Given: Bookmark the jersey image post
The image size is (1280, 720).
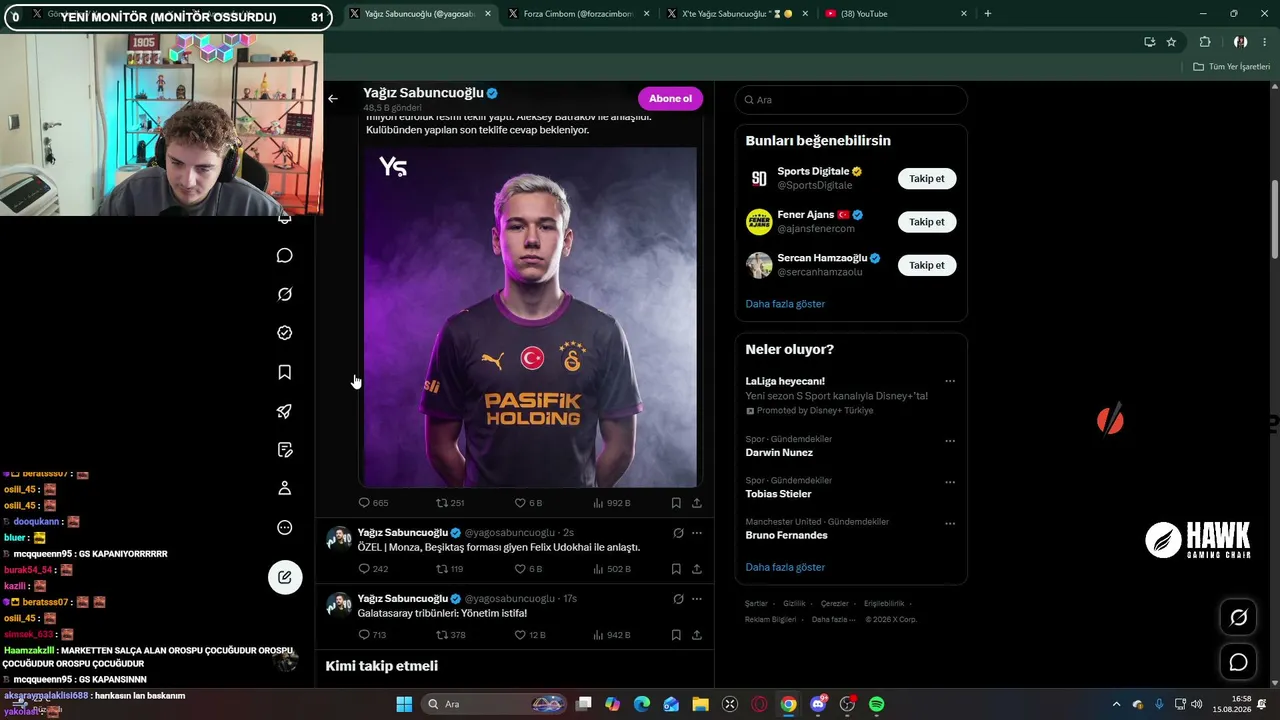Looking at the screenshot, I should pos(676,503).
